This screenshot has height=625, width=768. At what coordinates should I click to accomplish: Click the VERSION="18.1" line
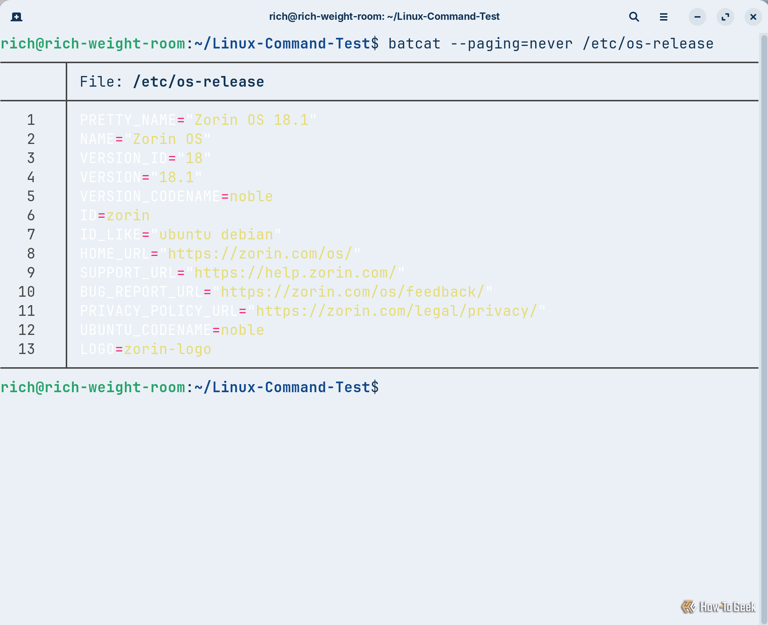(141, 177)
